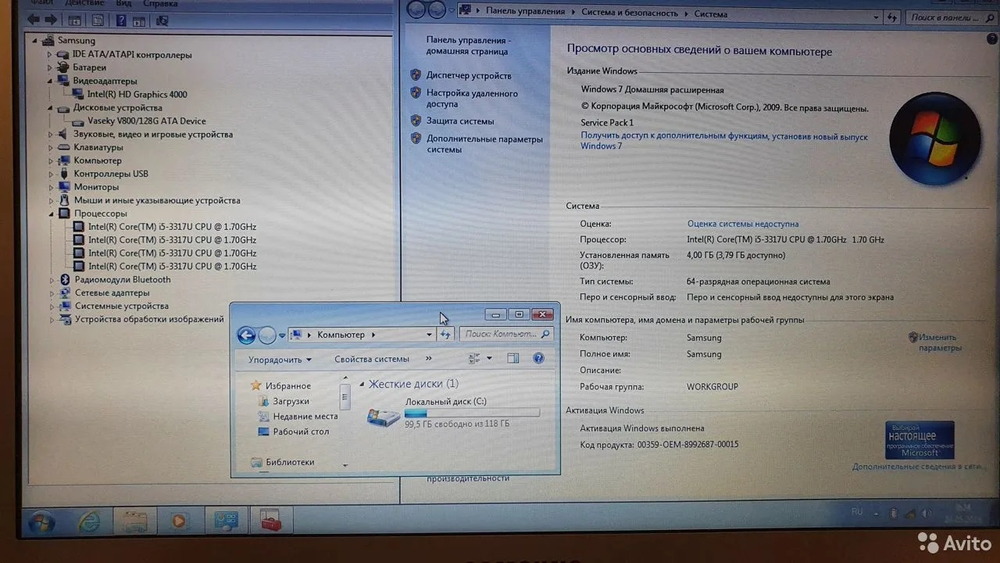Select Системные устройства category

pyautogui.click(x=122, y=306)
